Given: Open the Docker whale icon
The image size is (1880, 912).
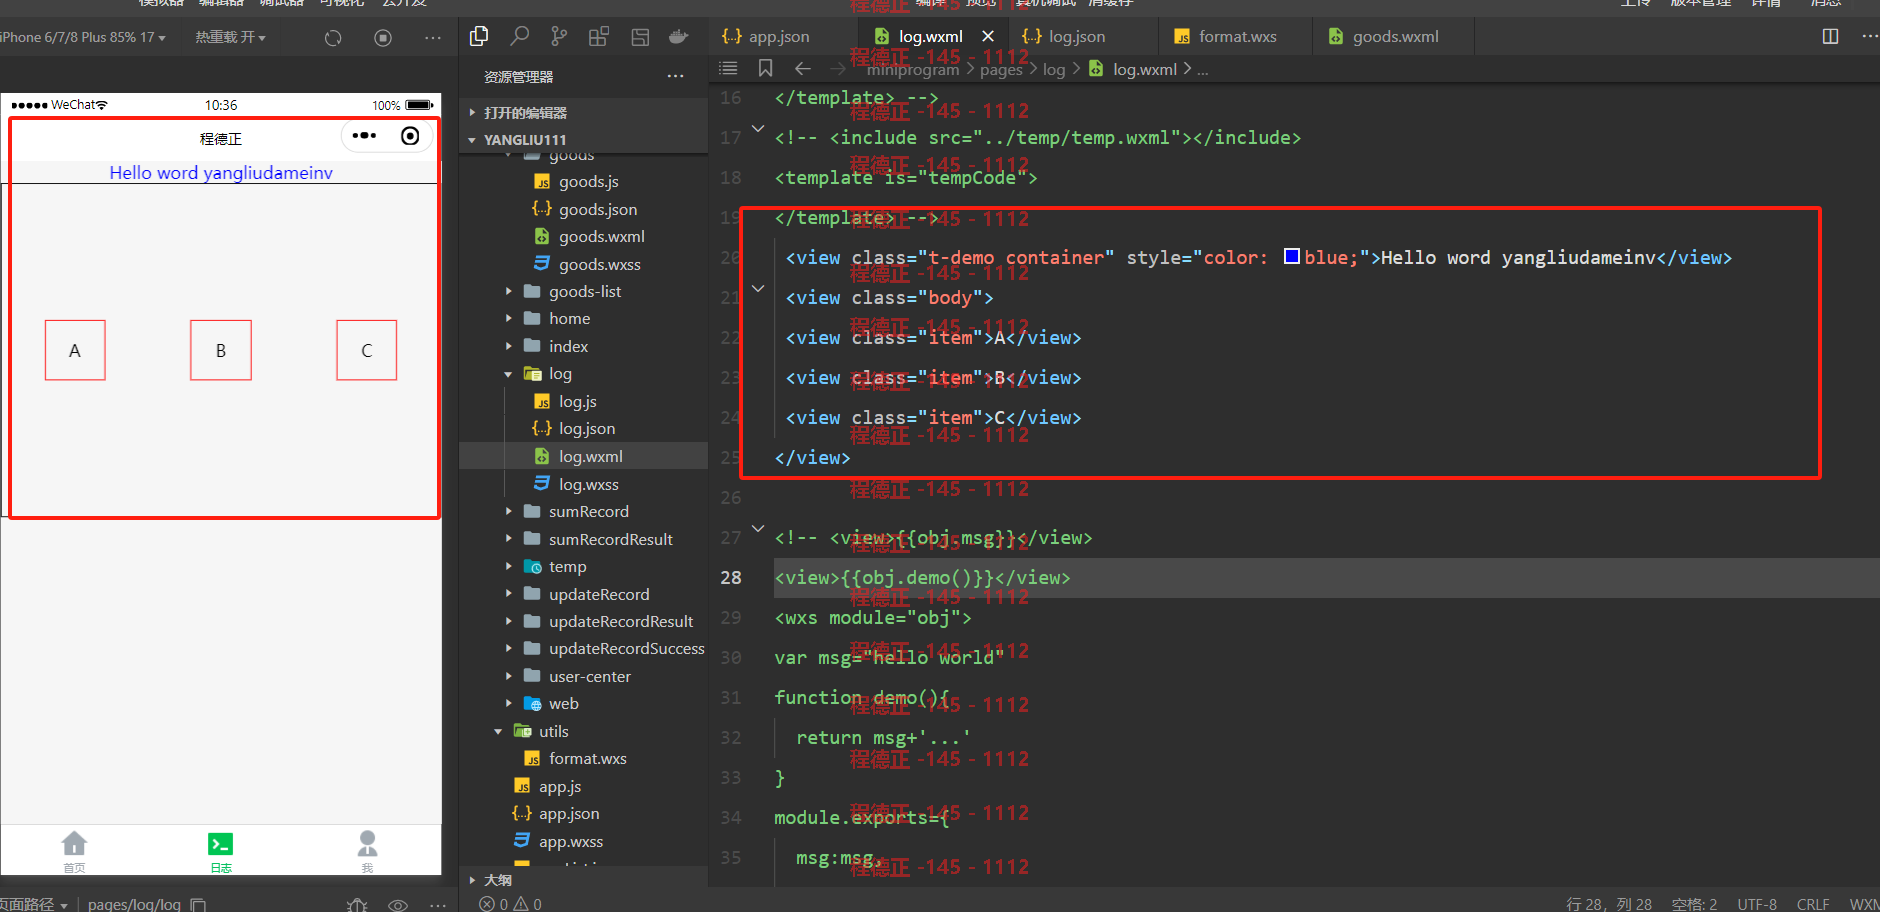Looking at the screenshot, I should [679, 37].
